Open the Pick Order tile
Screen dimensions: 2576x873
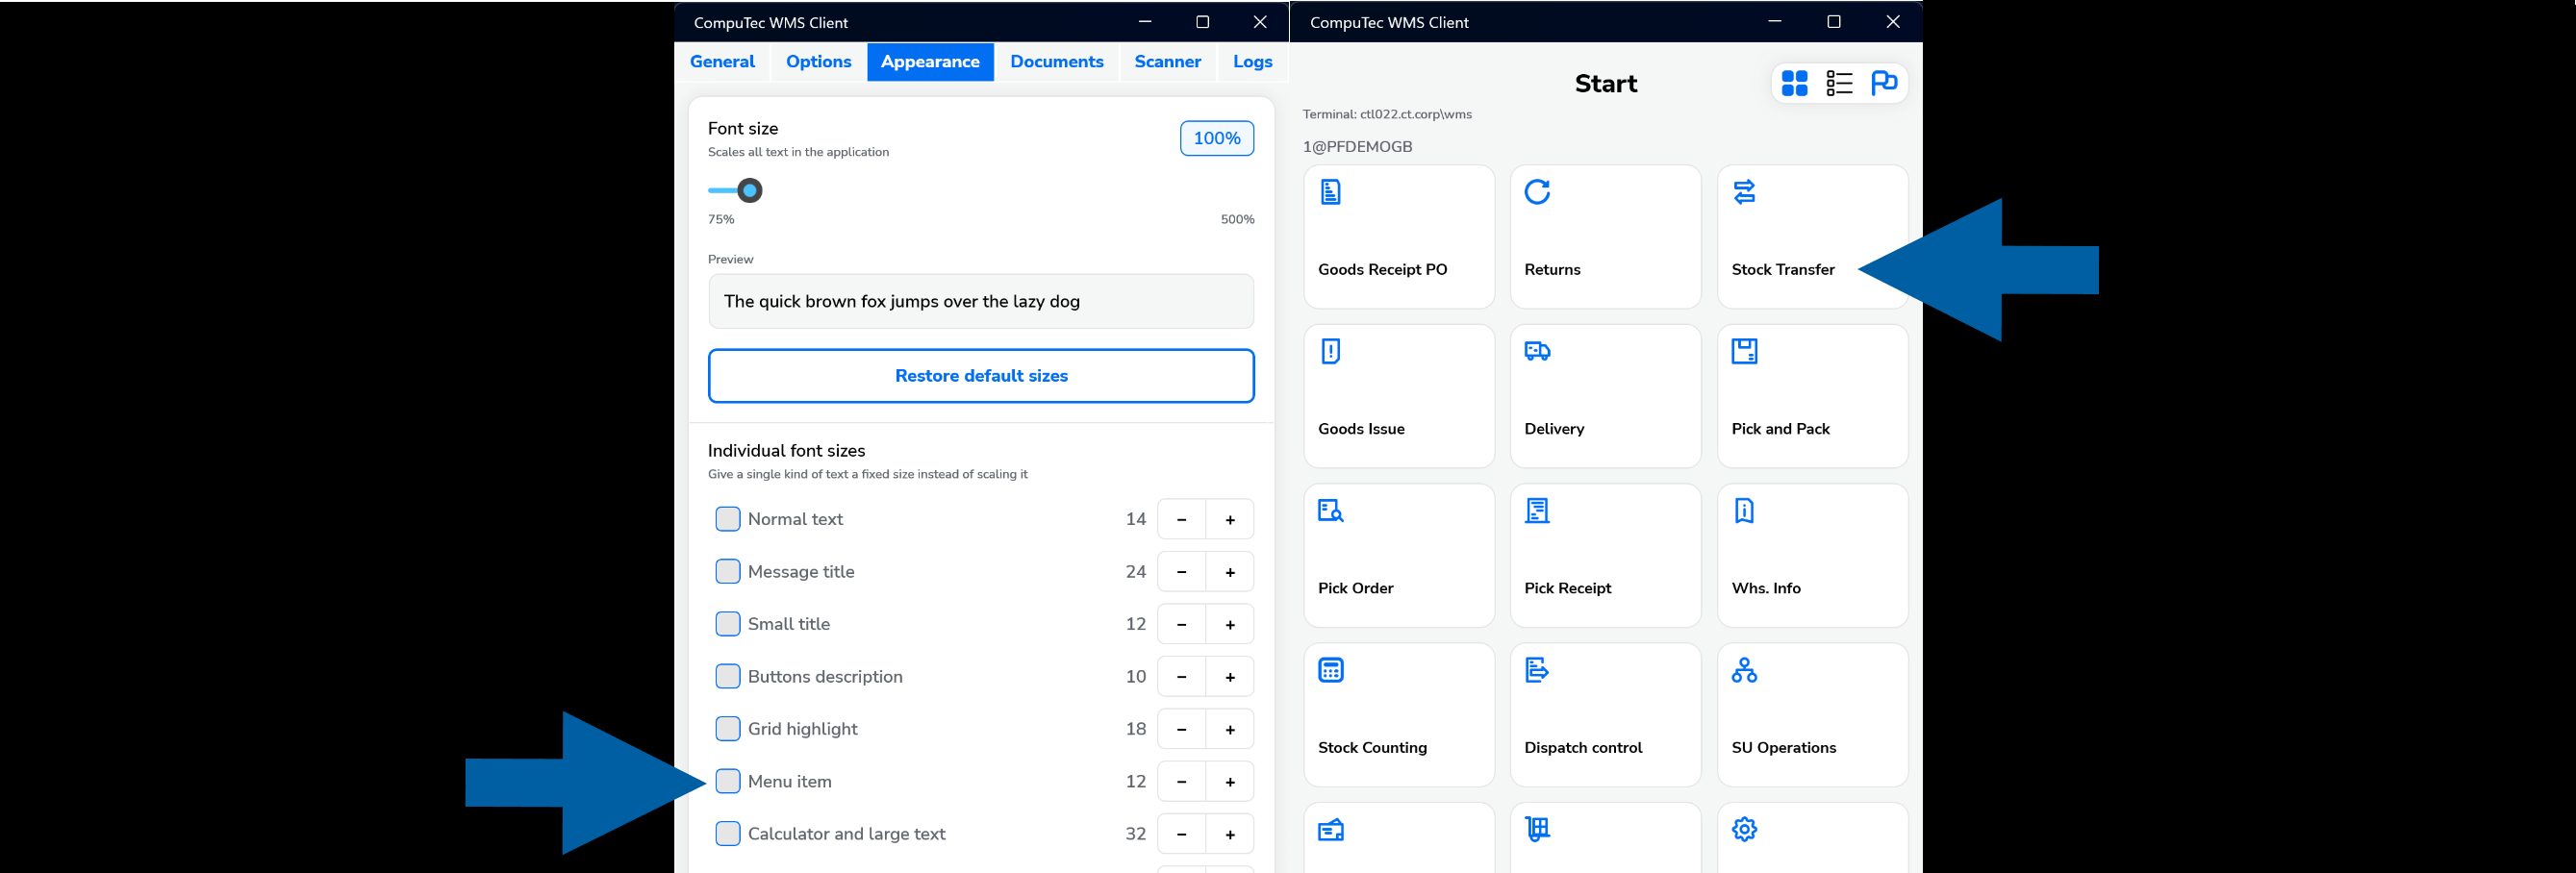[1399, 556]
